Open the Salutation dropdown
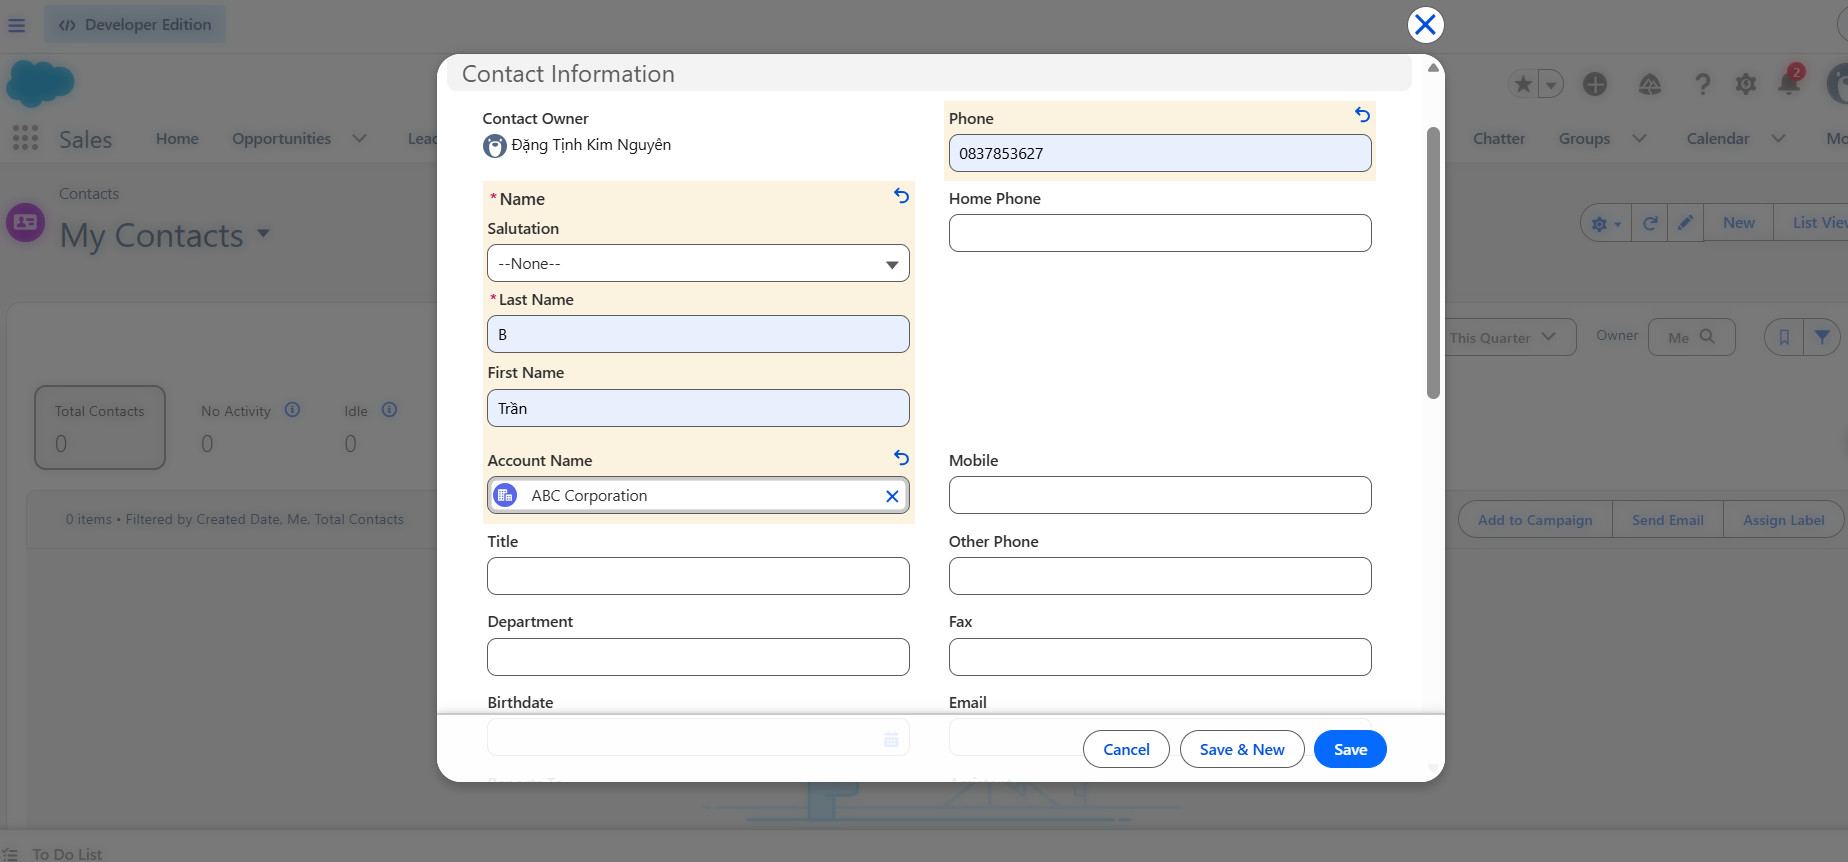Image resolution: width=1848 pixels, height=862 pixels. tap(698, 264)
